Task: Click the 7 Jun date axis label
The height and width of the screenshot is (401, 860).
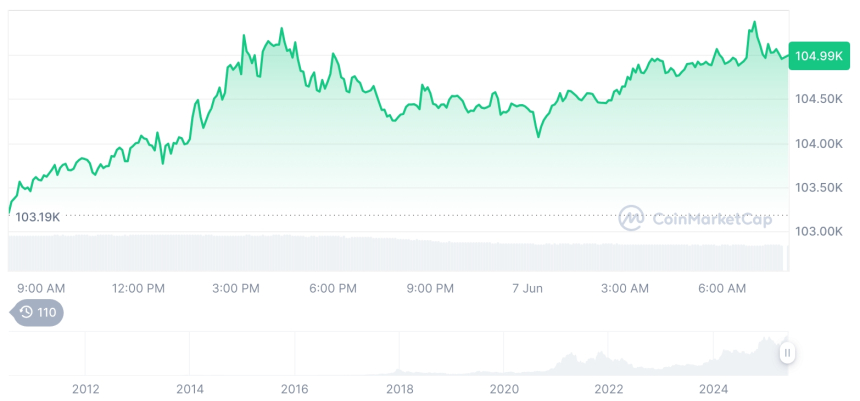Action: [526, 288]
